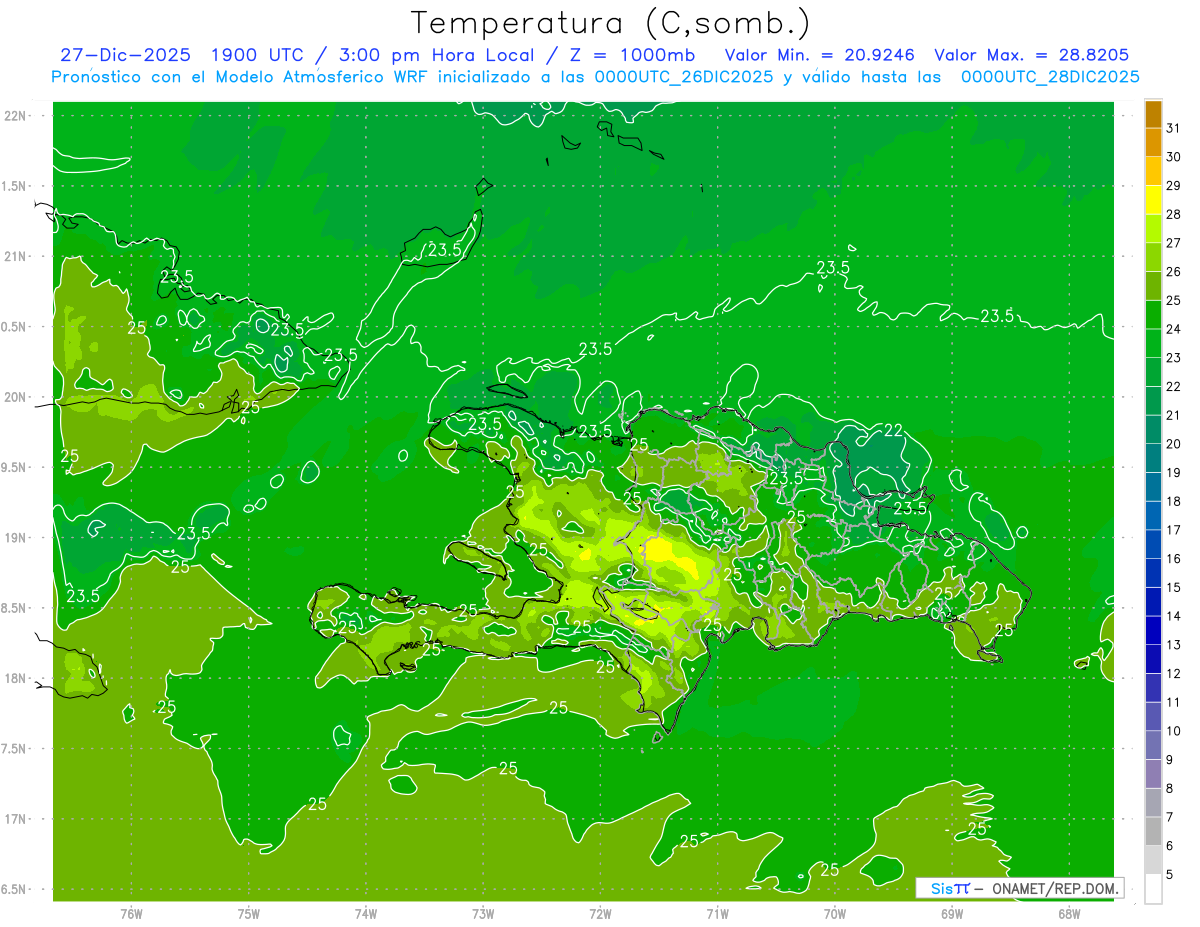This screenshot has width=1200, height=927.
Task: Click the "68W" longitude axis label
Action: [1069, 913]
